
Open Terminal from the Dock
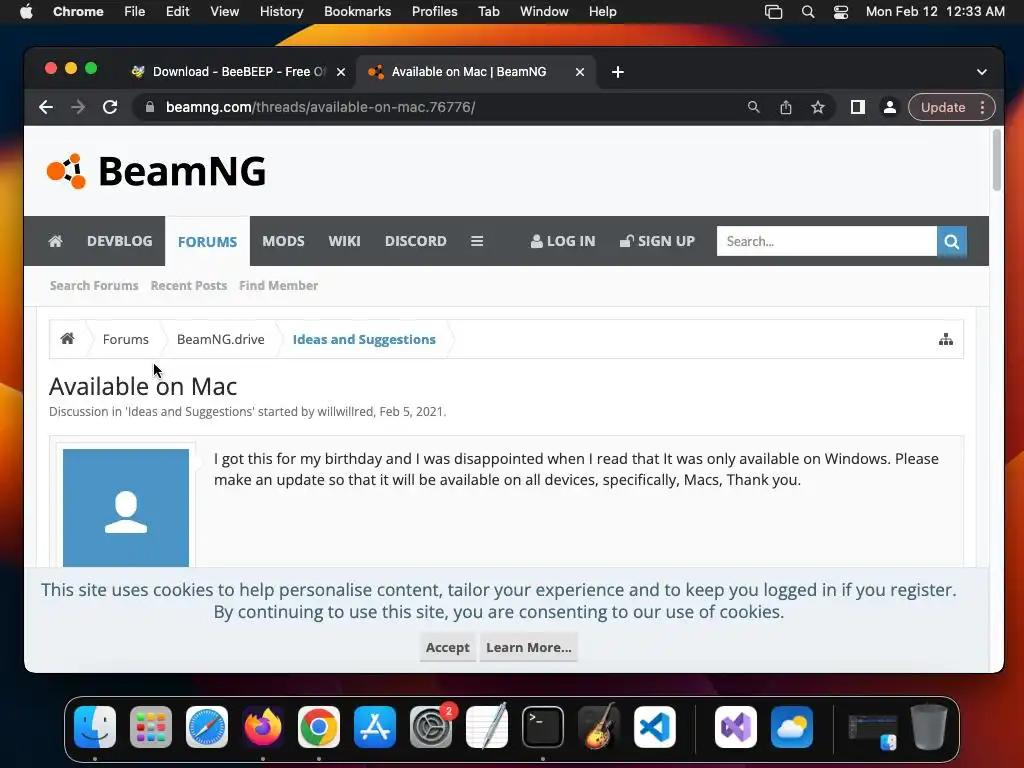point(543,727)
